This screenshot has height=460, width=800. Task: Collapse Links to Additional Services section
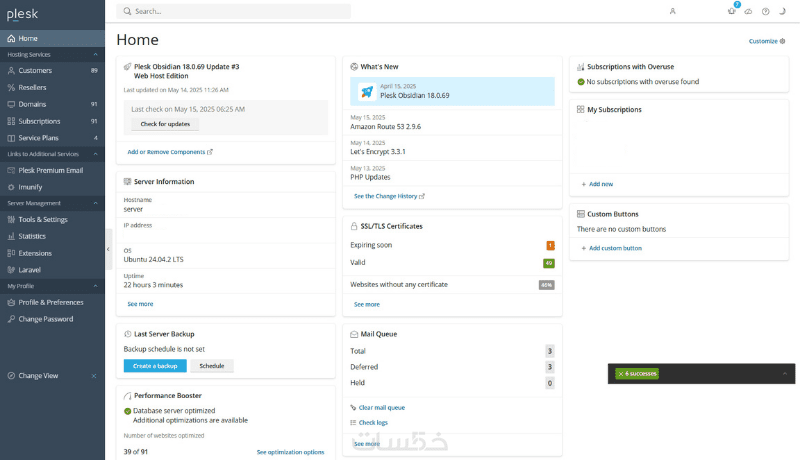(95, 154)
